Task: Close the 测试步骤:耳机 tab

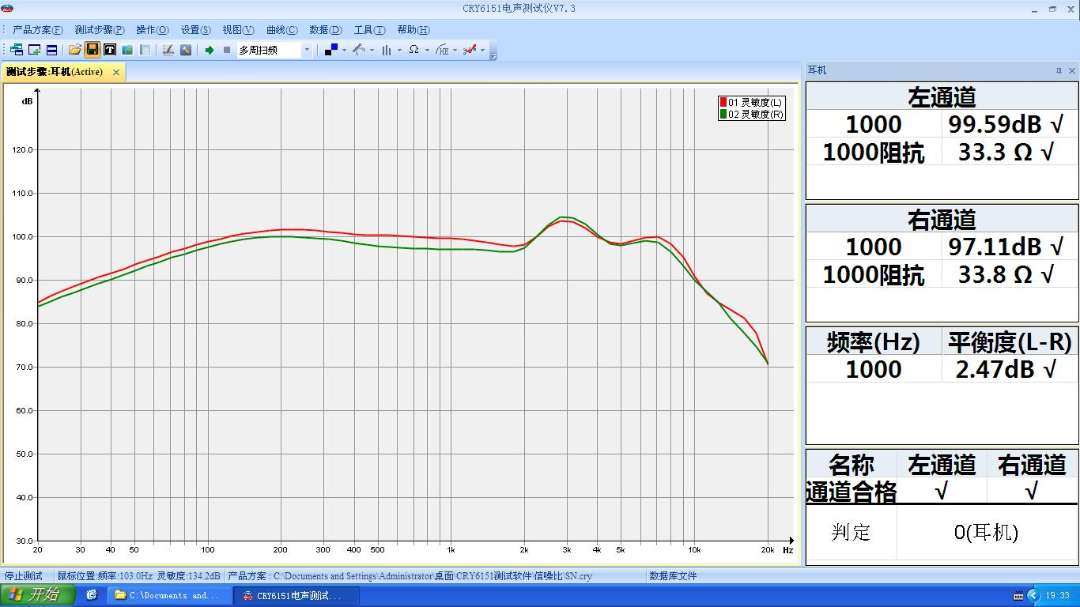Action: [x=116, y=72]
